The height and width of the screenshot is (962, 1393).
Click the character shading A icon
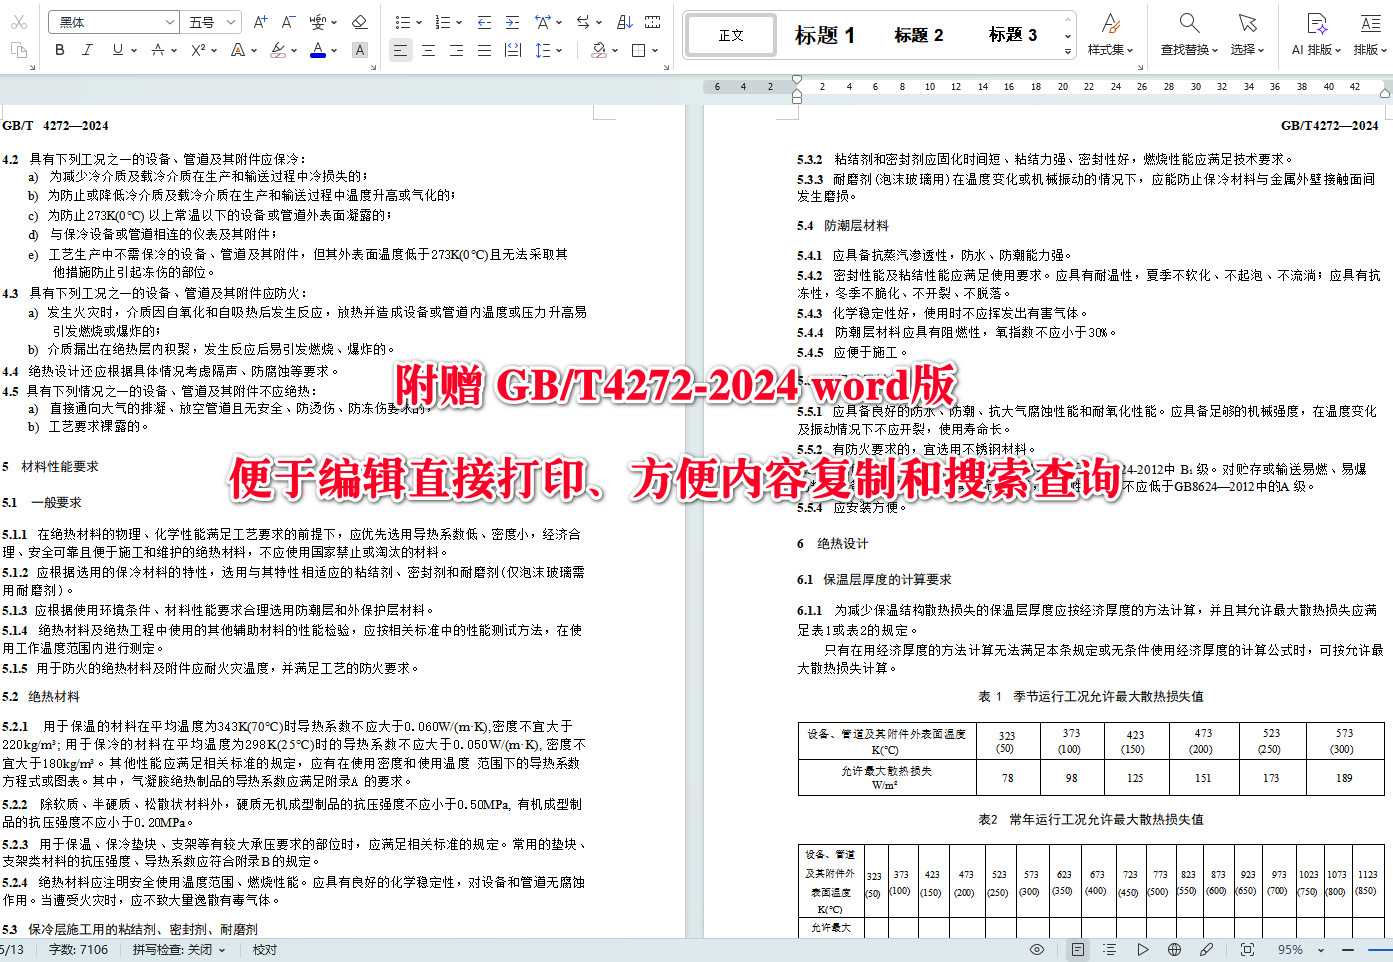[x=360, y=50]
